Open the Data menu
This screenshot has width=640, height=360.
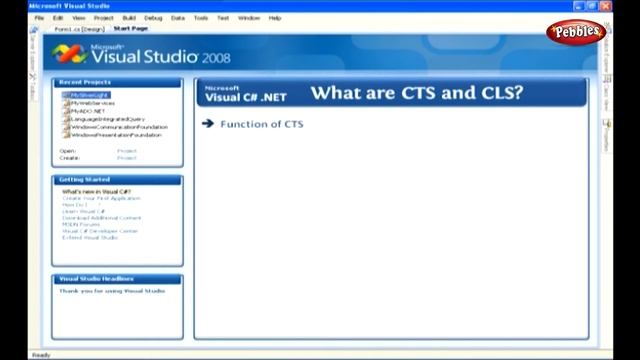178,18
